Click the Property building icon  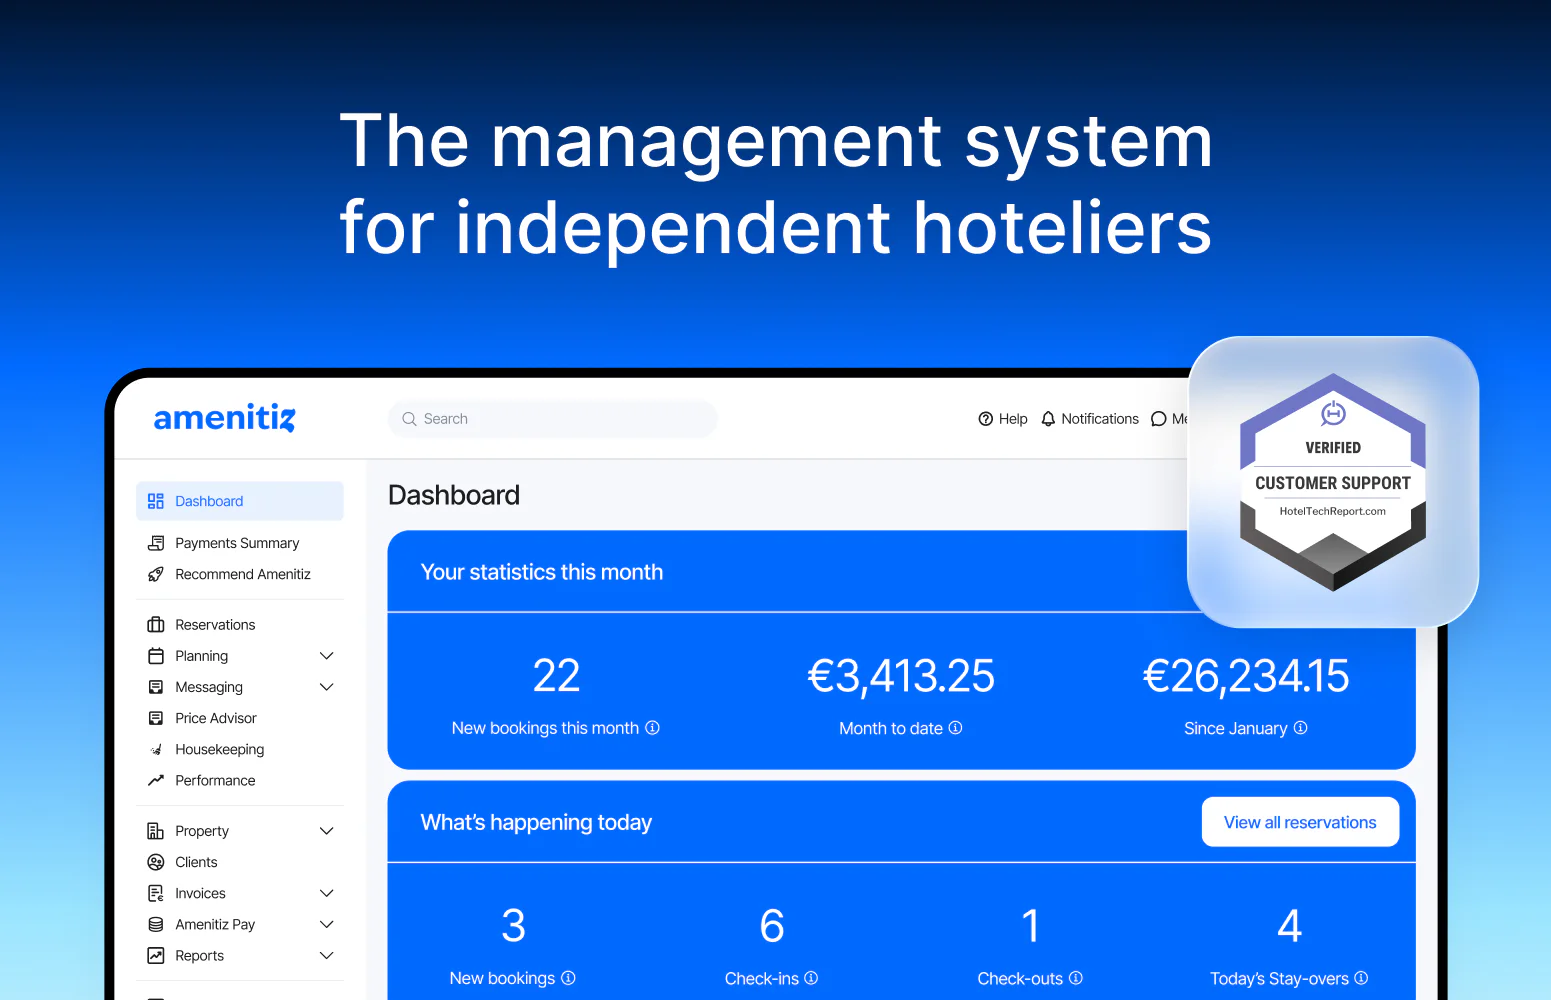(x=156, y=831)
